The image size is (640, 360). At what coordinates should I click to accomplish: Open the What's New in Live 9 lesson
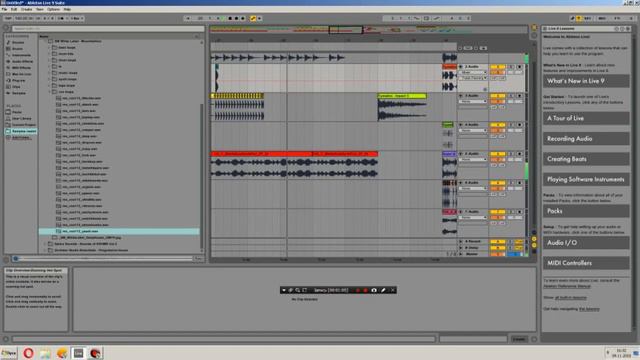(586, 81)
